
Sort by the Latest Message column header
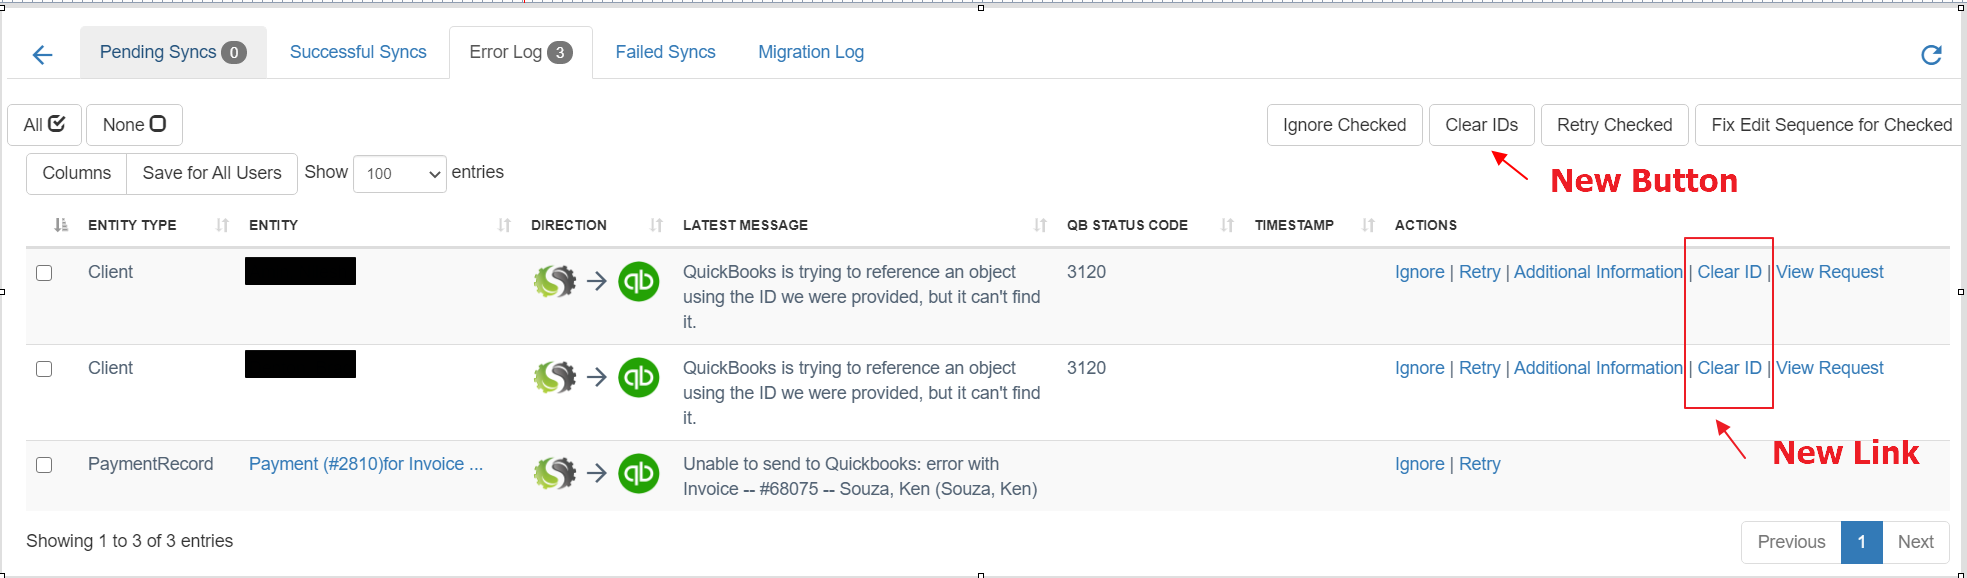pos(745,225)
